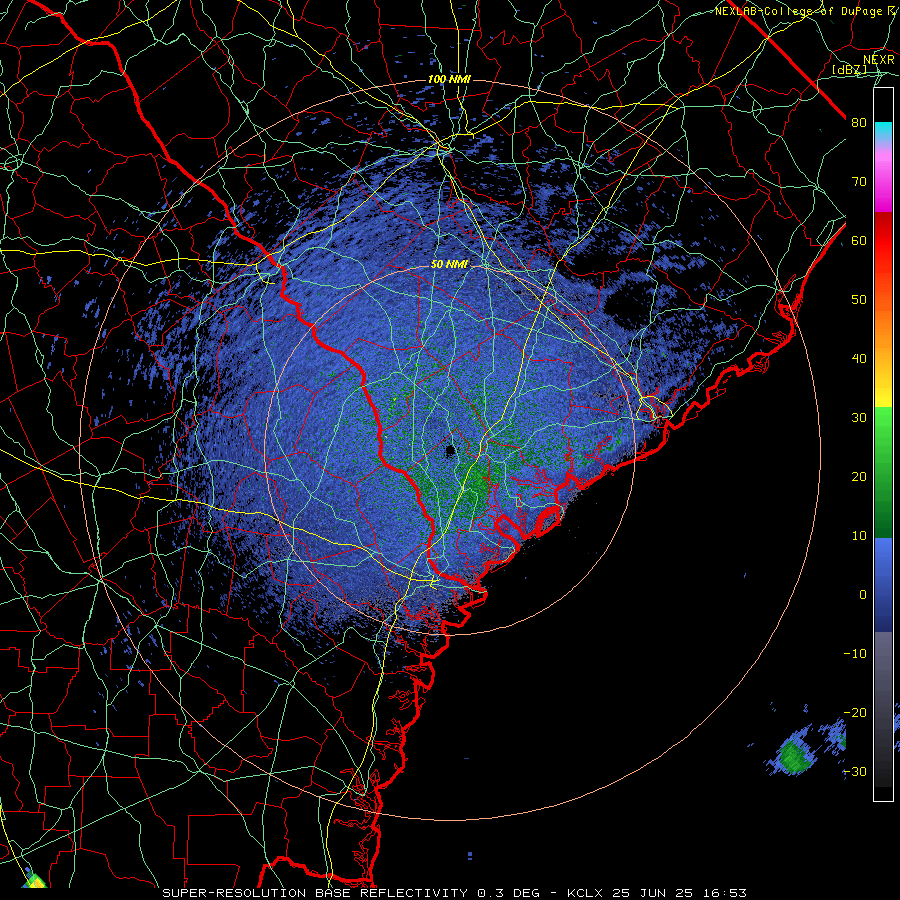This screenshot has width=900, height=900.
Task: Click the "50 NMI" range ring label
Action: click(449, 264)
